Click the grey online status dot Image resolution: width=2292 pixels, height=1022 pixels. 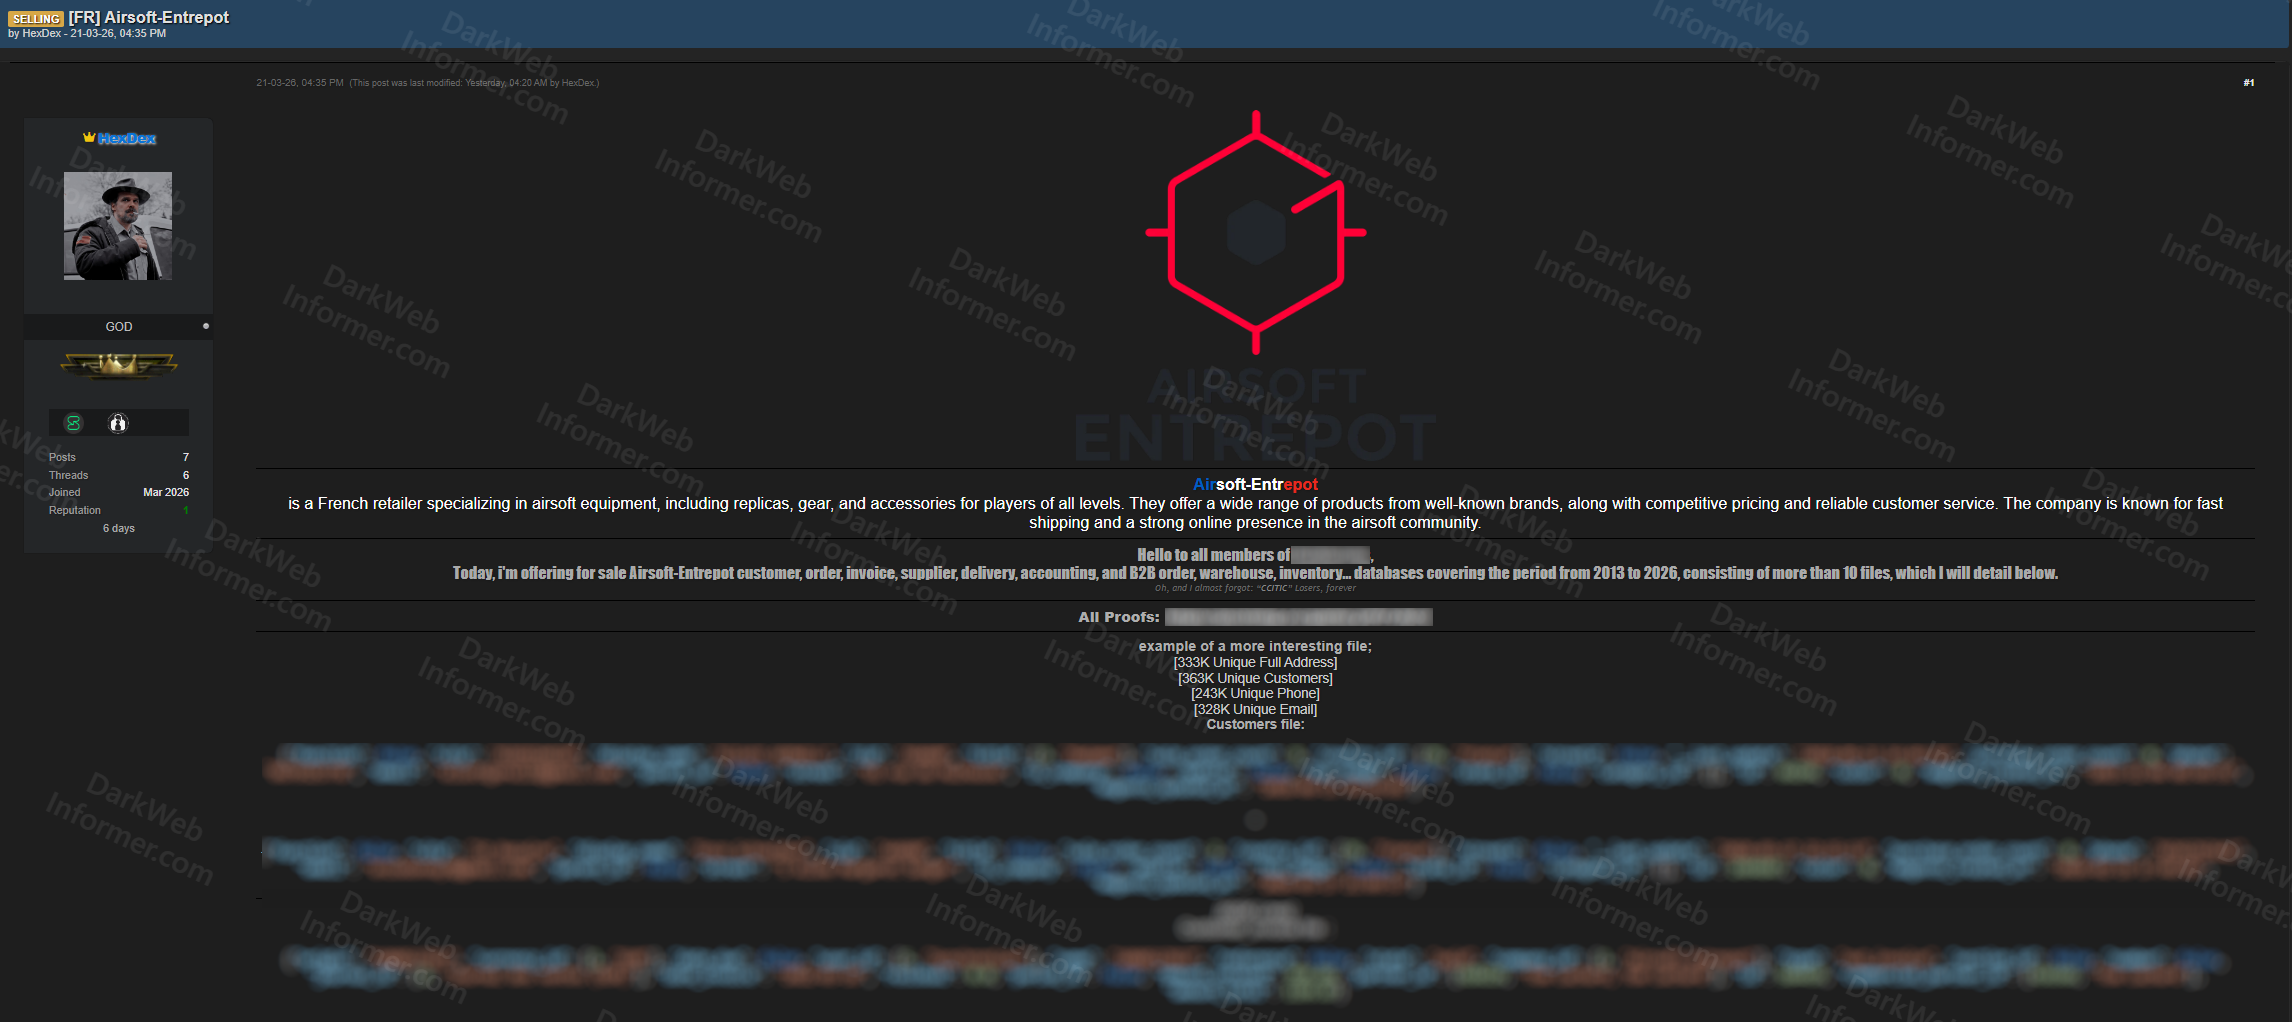coord(206,326)
